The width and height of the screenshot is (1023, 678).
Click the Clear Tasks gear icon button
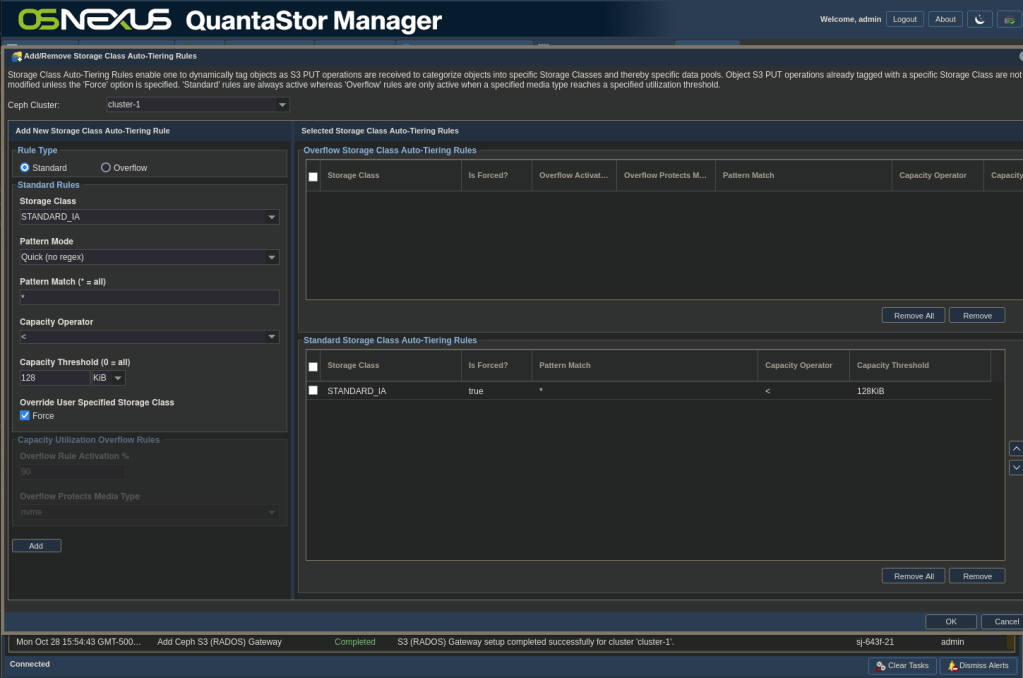click(902, 665)
